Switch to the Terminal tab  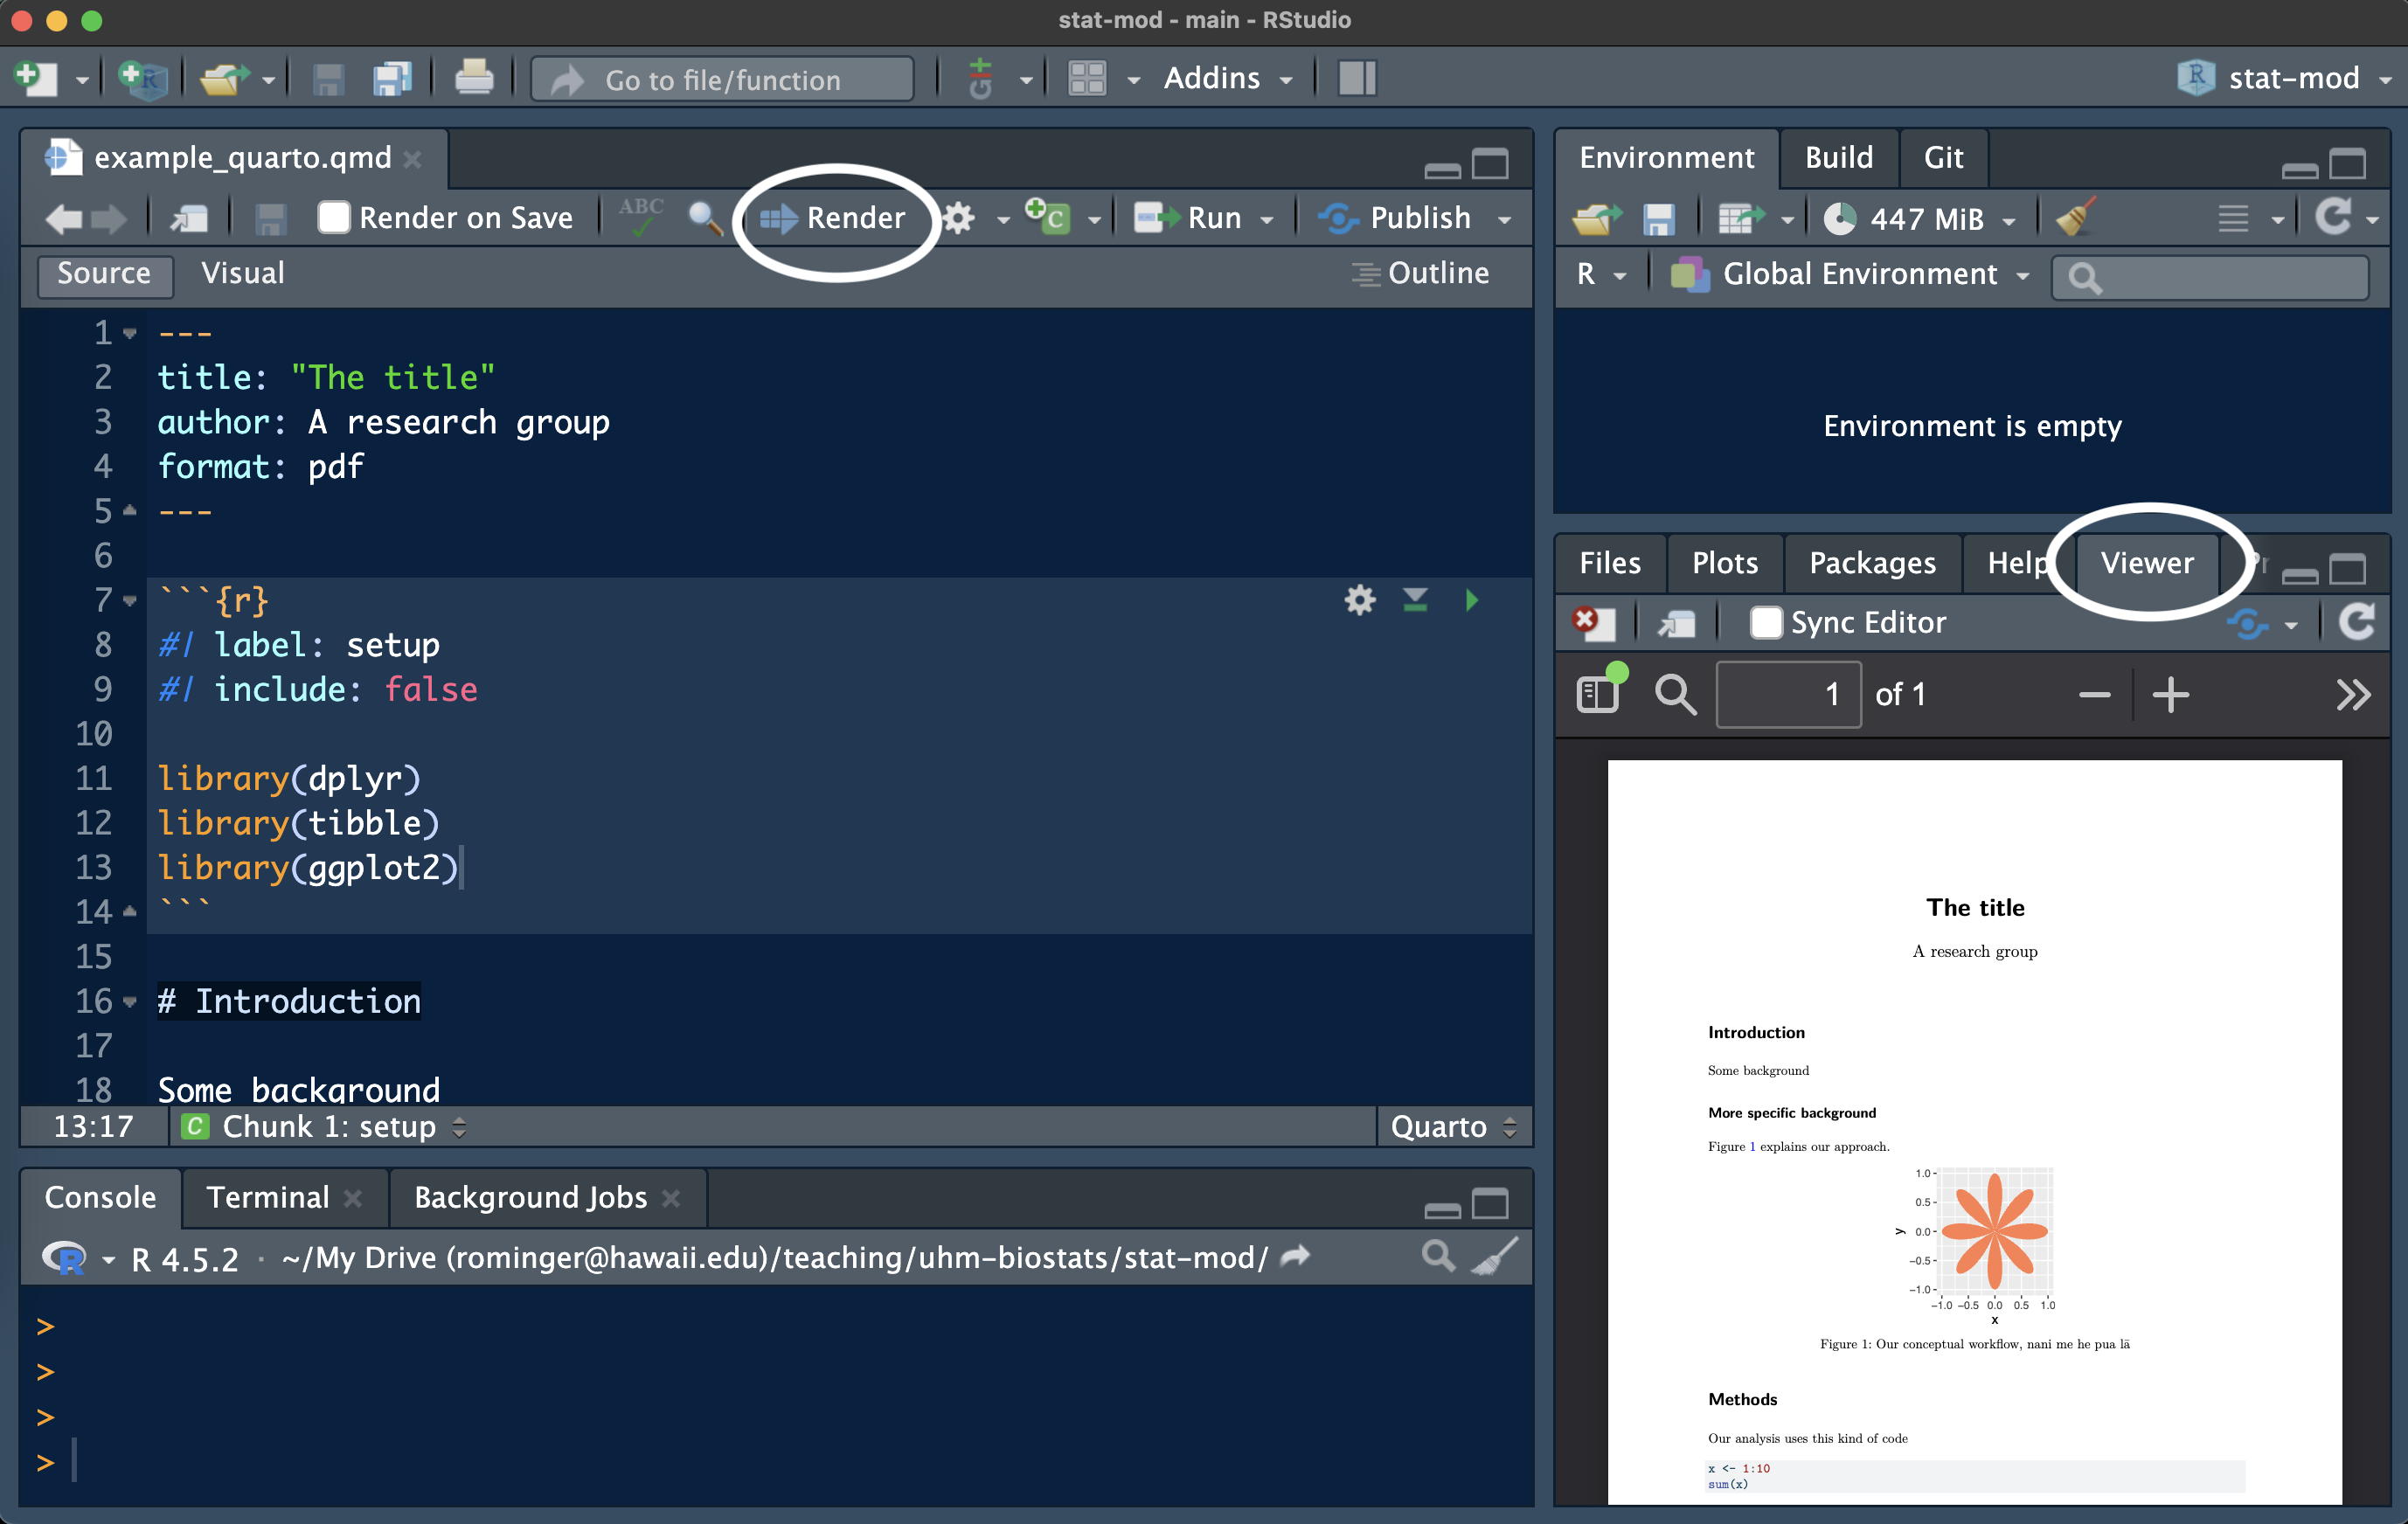[x=267, y=1197]
